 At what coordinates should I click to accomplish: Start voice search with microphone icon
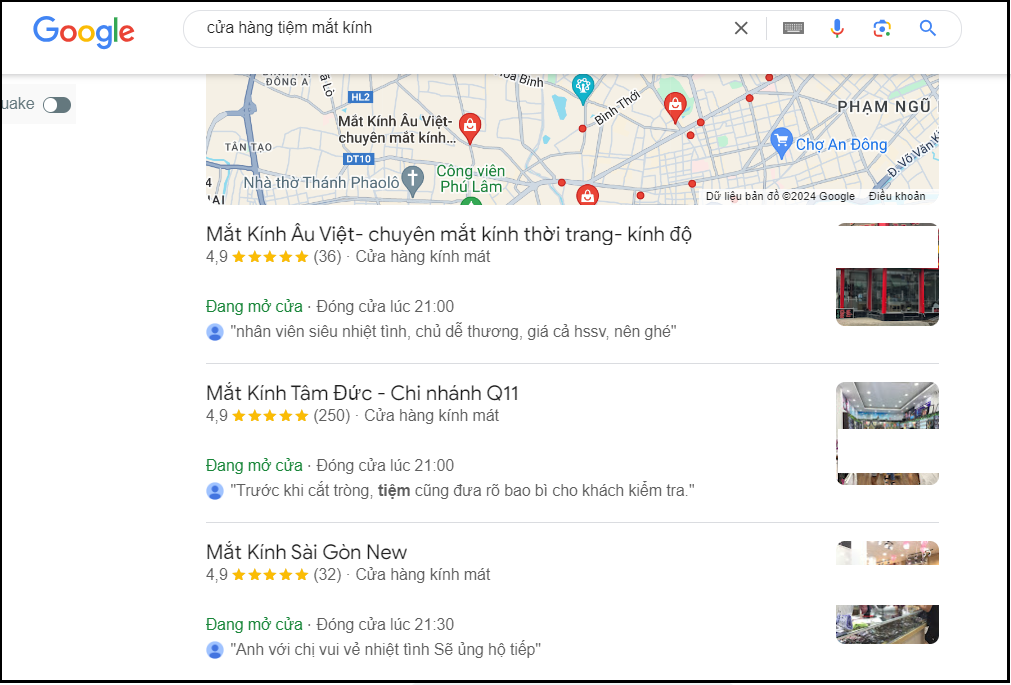tap(837, 28)
